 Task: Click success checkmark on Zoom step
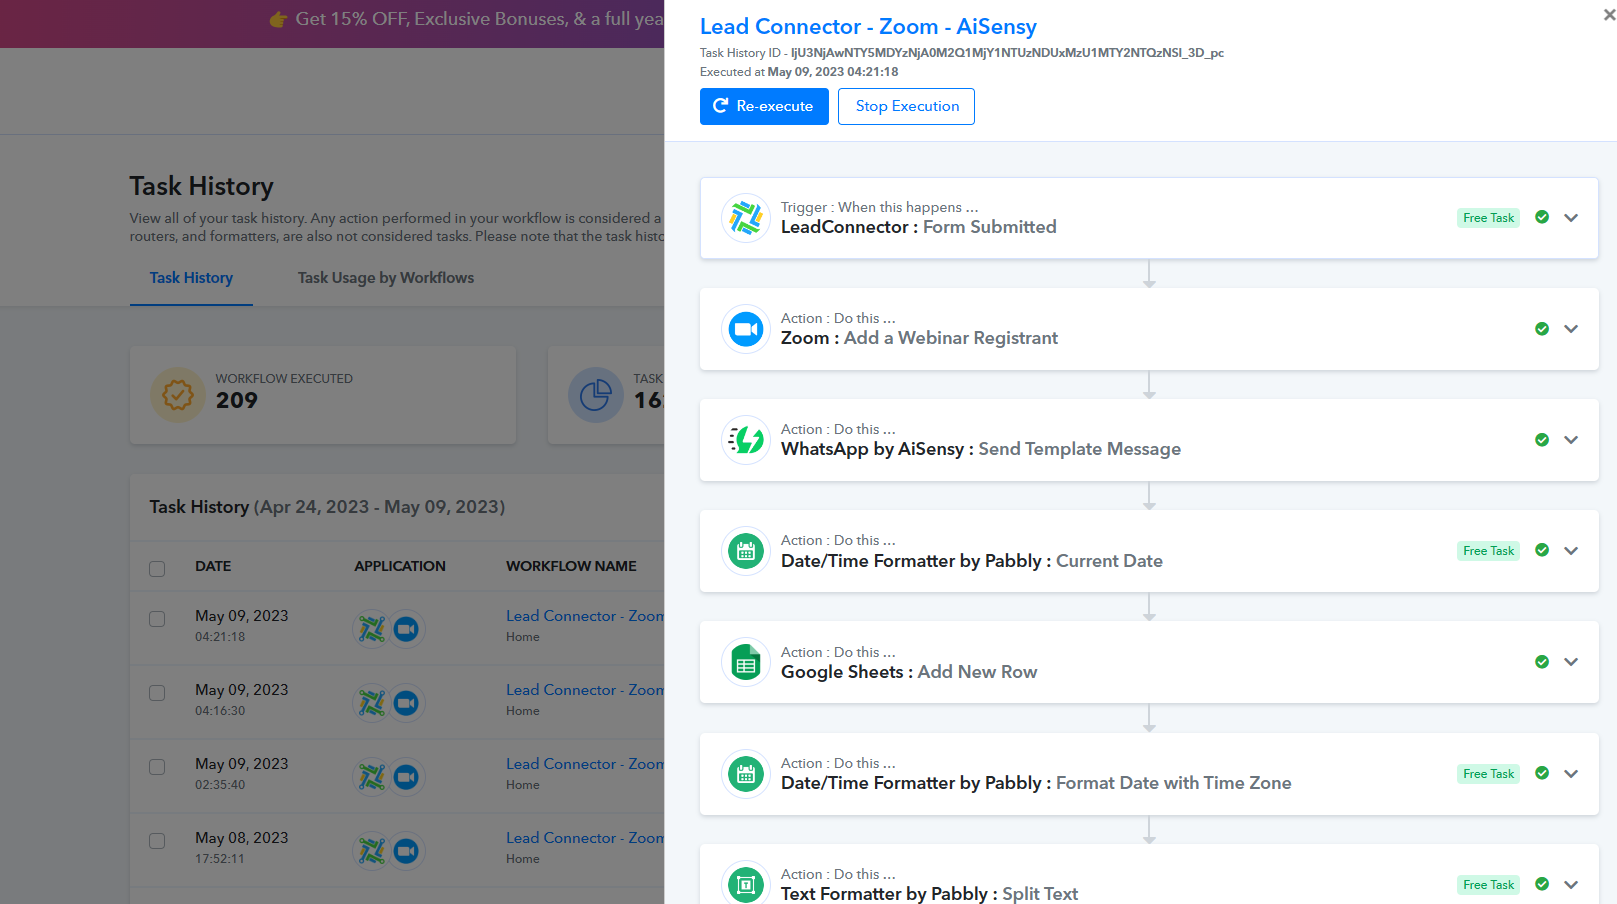[1542, 329]
